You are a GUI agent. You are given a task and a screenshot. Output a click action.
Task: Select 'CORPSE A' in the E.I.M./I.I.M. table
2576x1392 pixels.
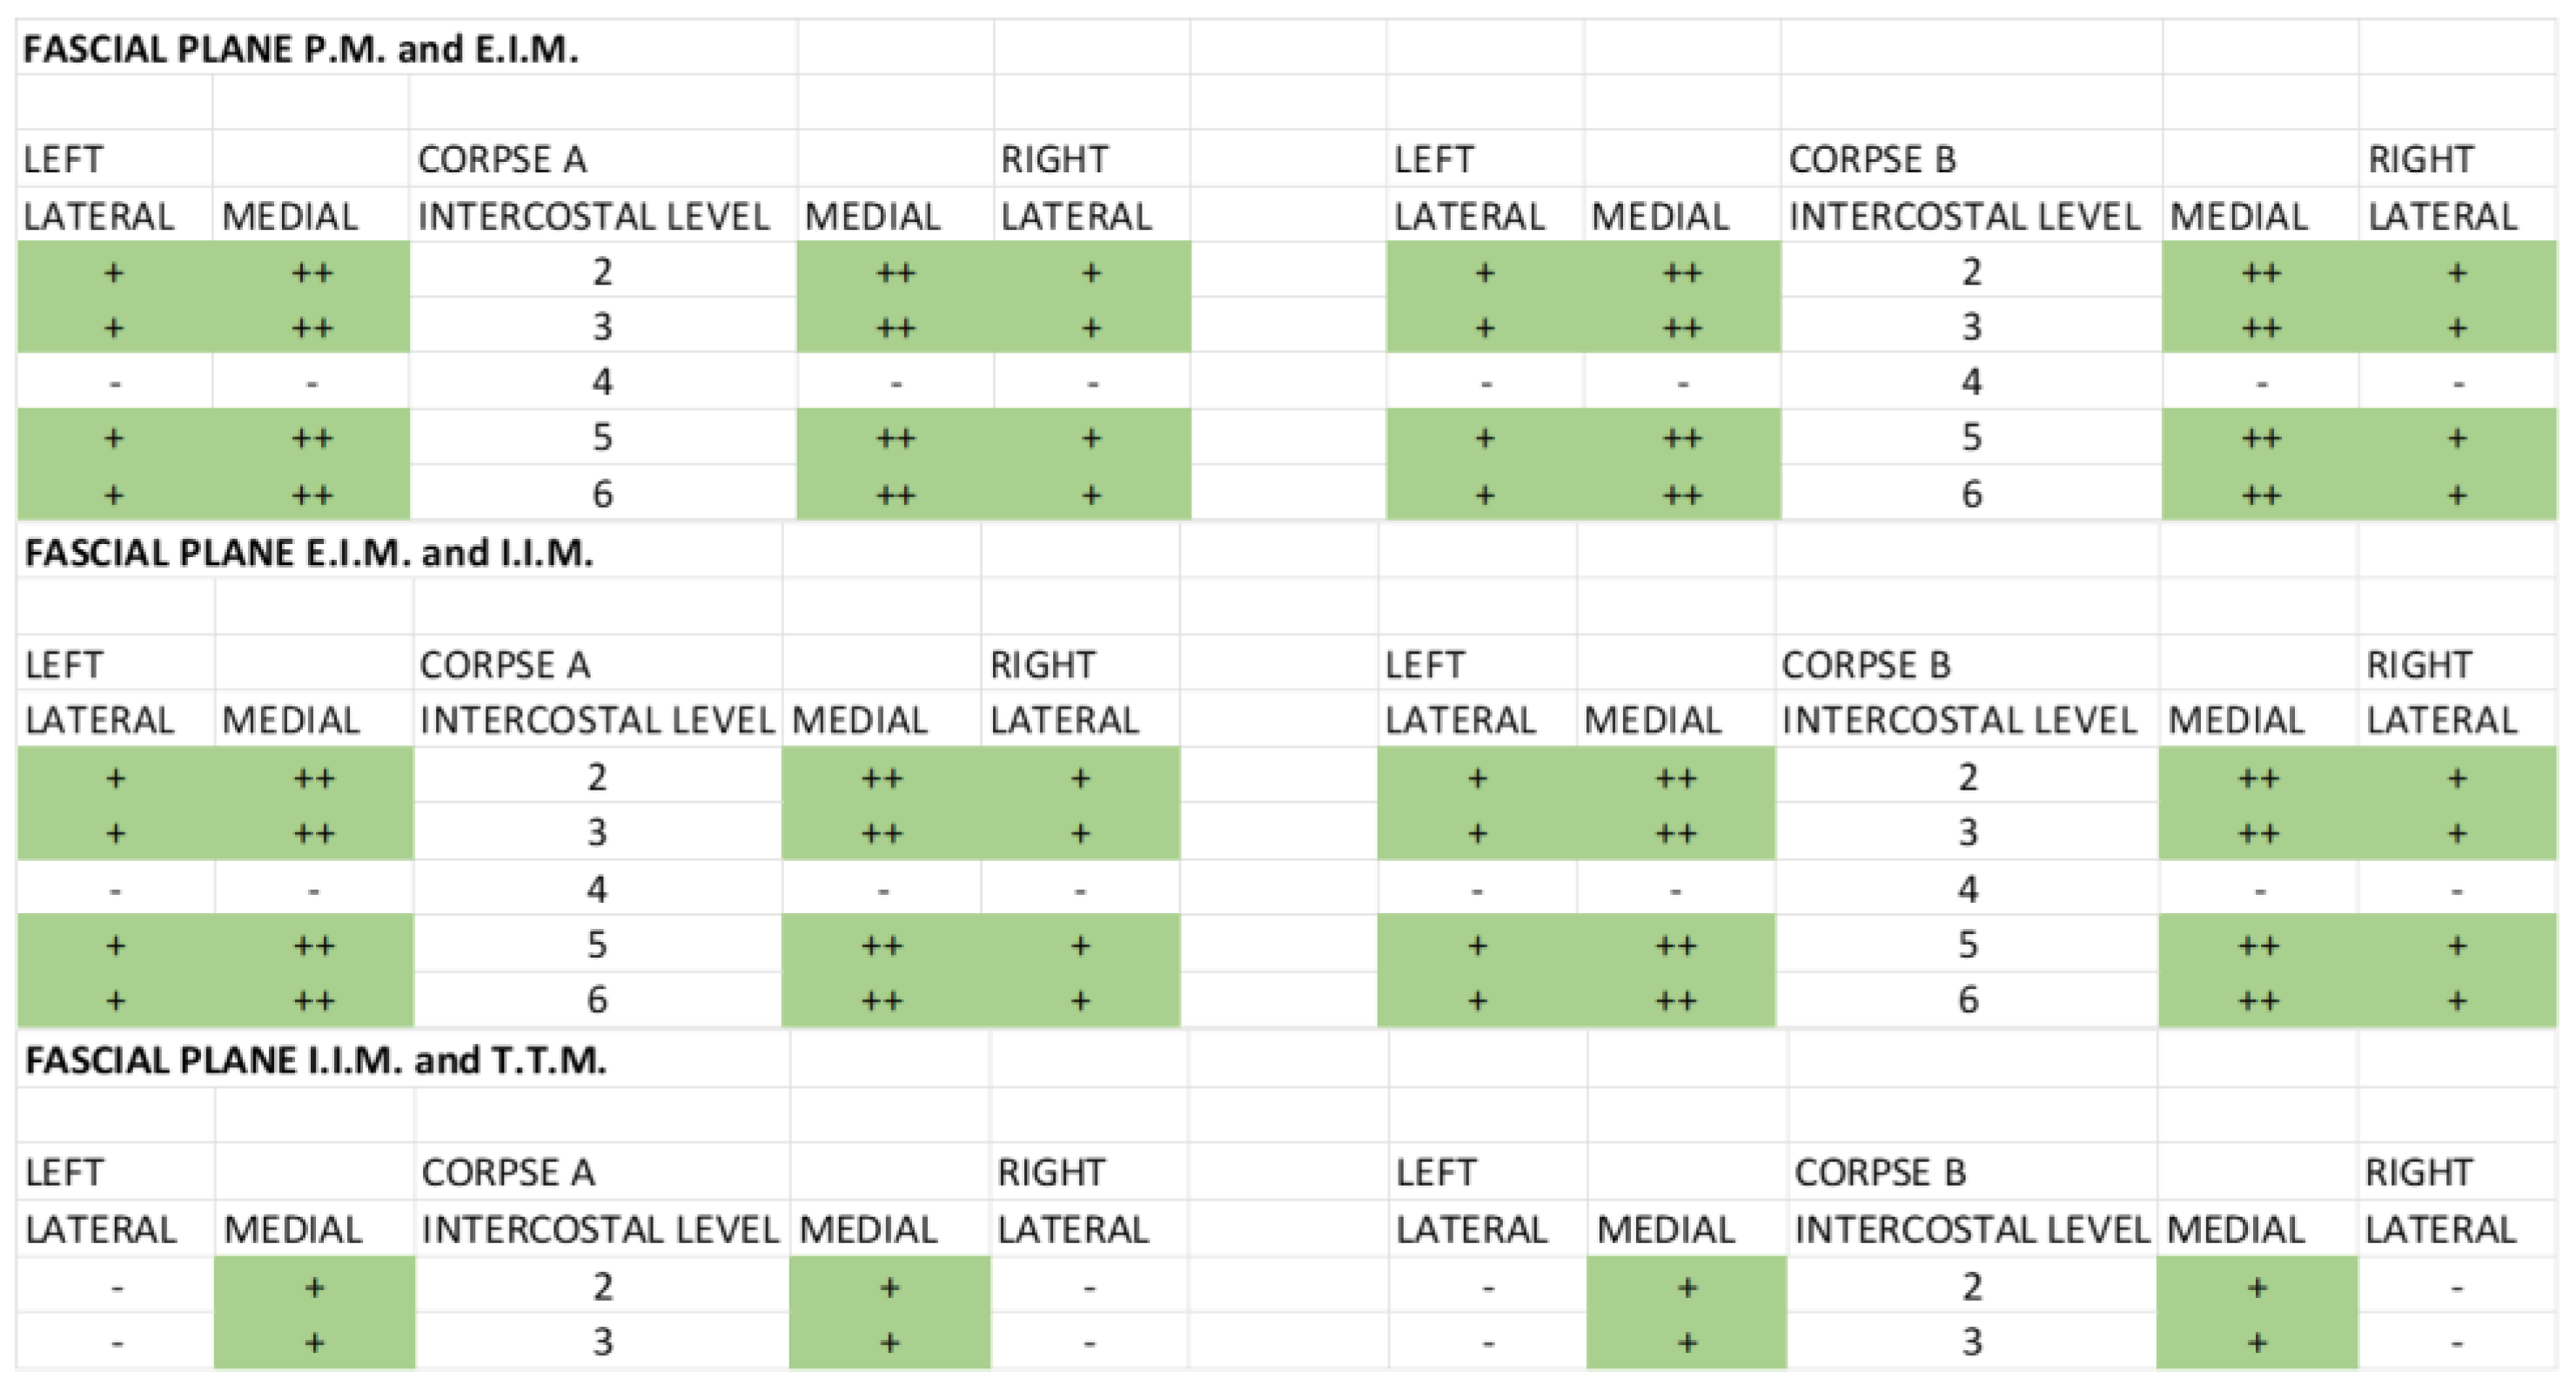505,665
